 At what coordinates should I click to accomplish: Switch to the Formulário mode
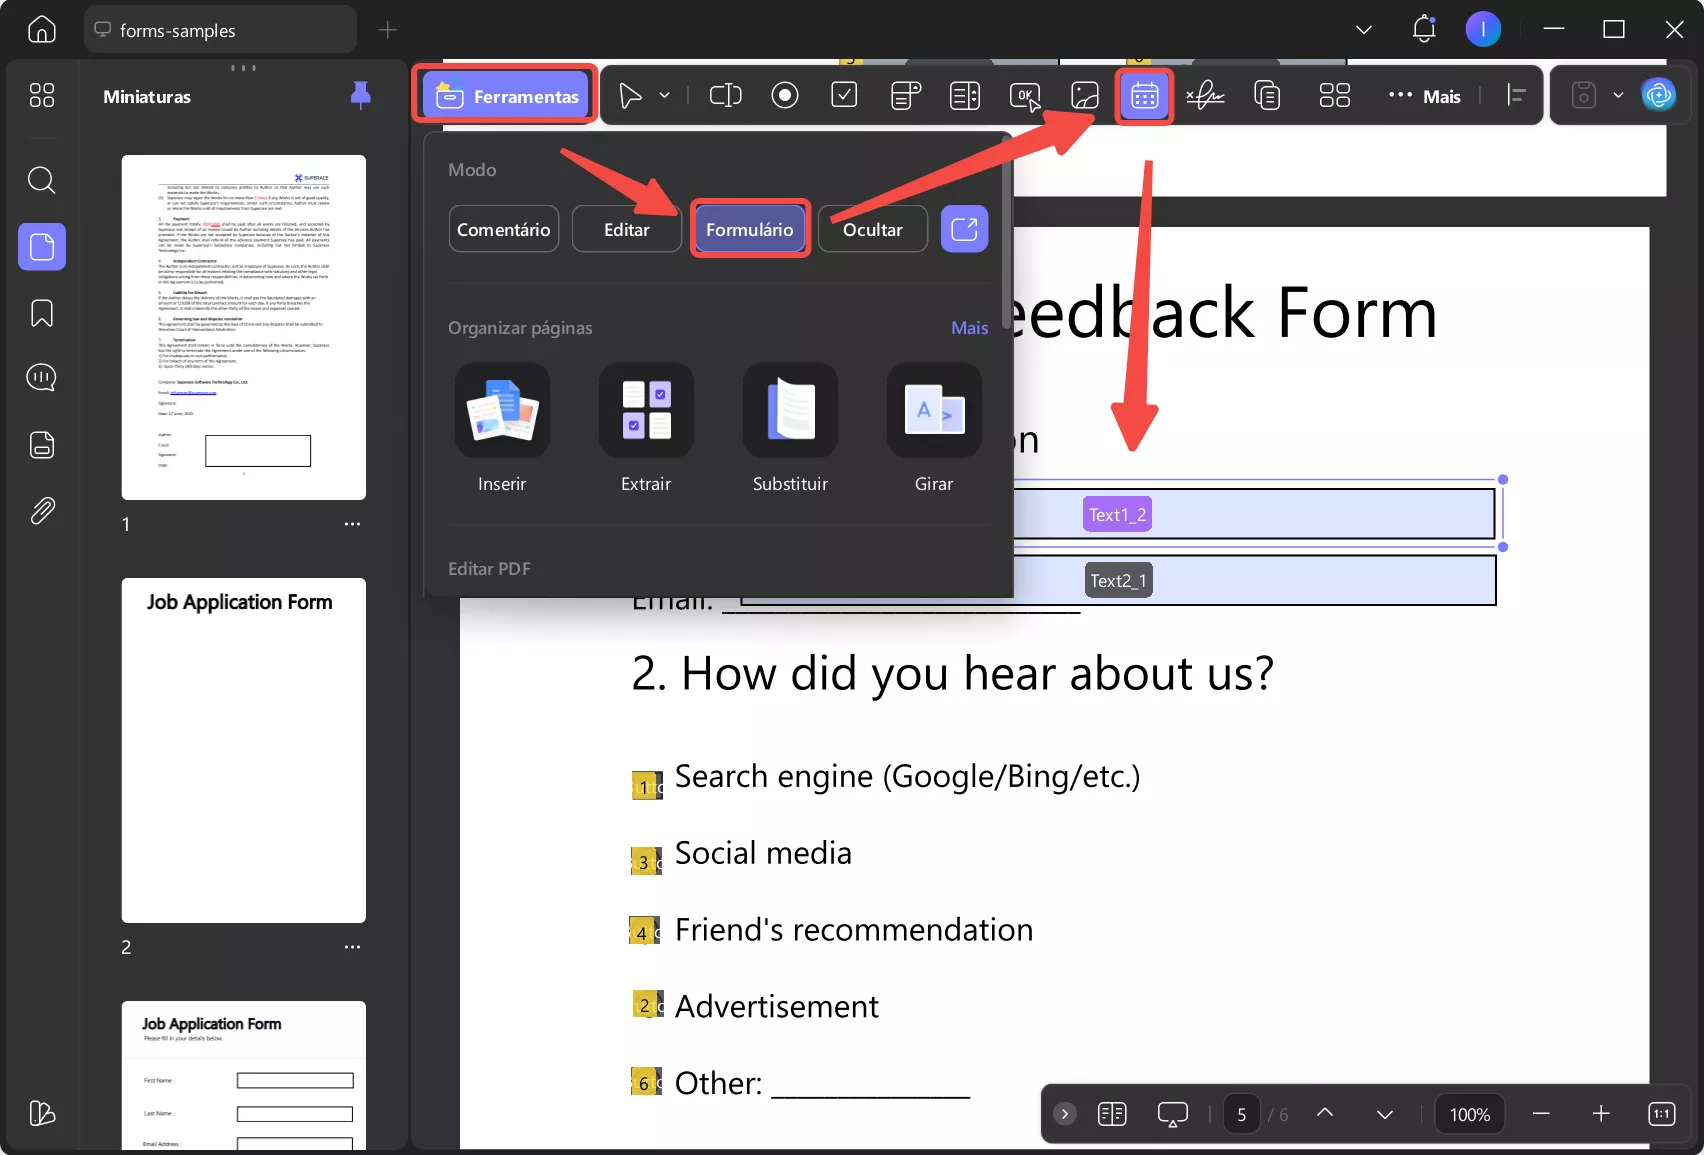point(750,229)
